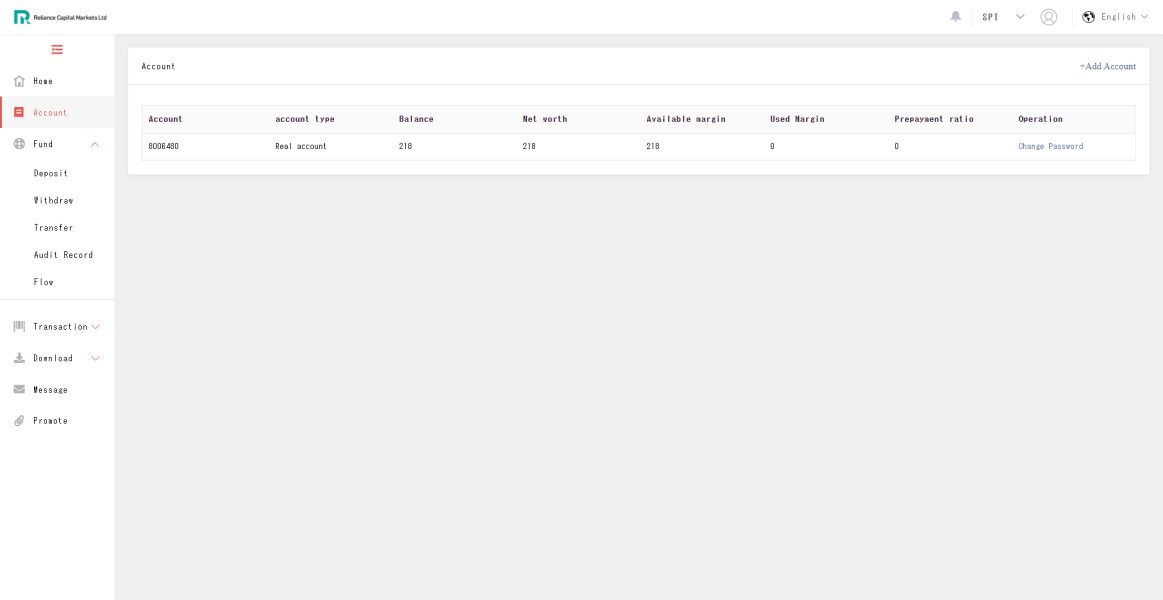Open Flow under Fund

44,283
